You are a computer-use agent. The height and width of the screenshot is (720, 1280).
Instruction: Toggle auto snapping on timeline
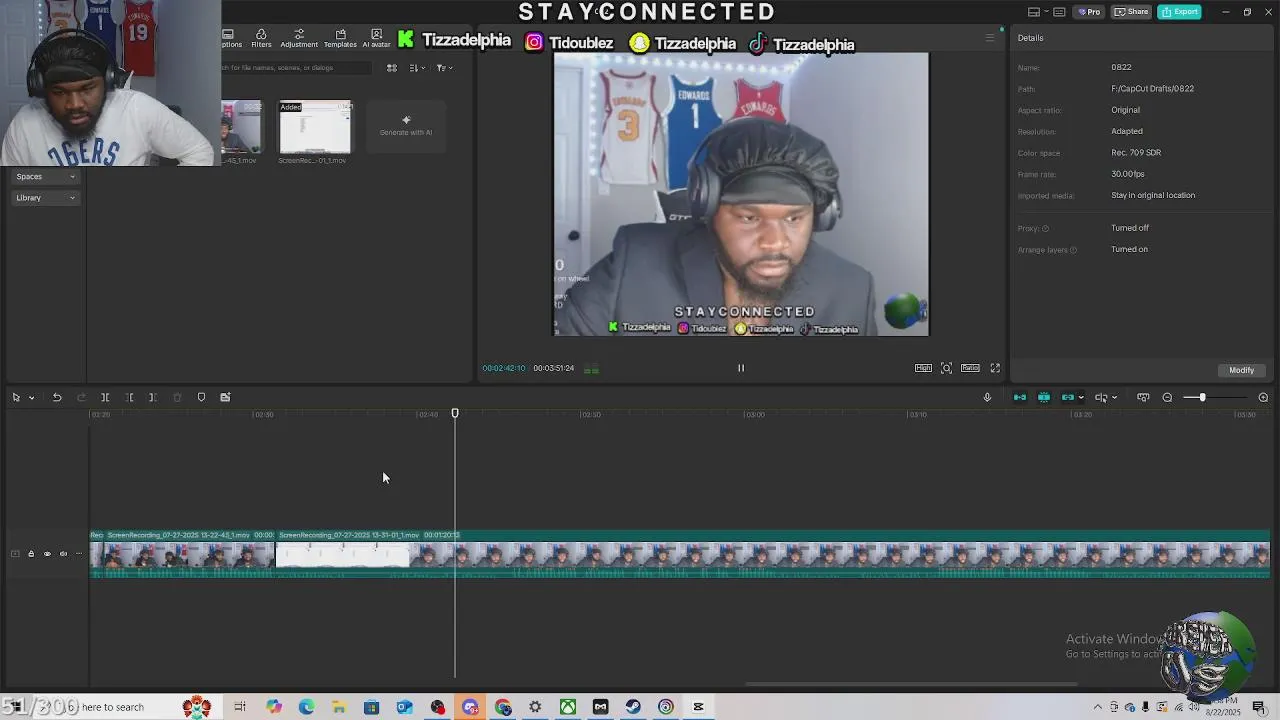click(x=1044, y=398)
